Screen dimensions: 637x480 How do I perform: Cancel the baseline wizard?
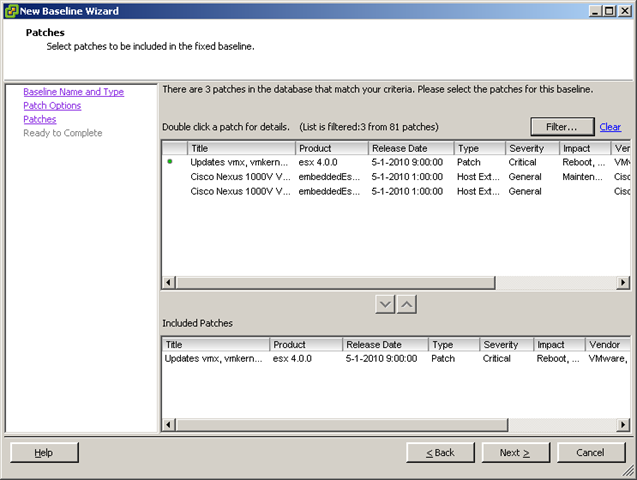click(590, 452)
